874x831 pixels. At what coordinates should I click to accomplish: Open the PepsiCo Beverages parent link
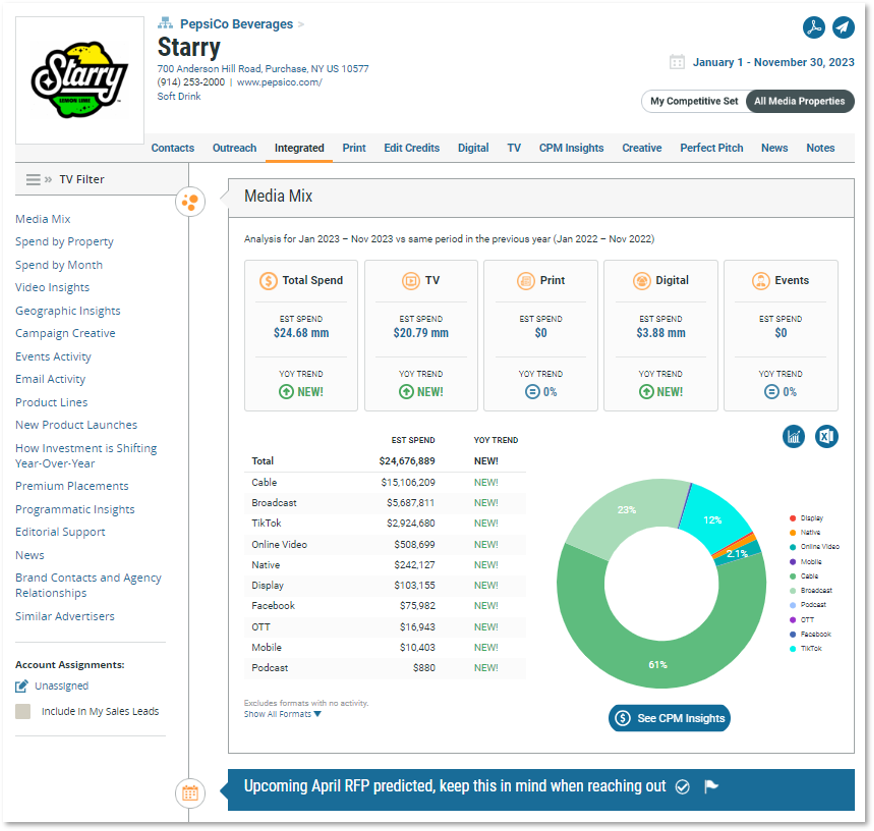pyautogui.click(x=236, y=24)
